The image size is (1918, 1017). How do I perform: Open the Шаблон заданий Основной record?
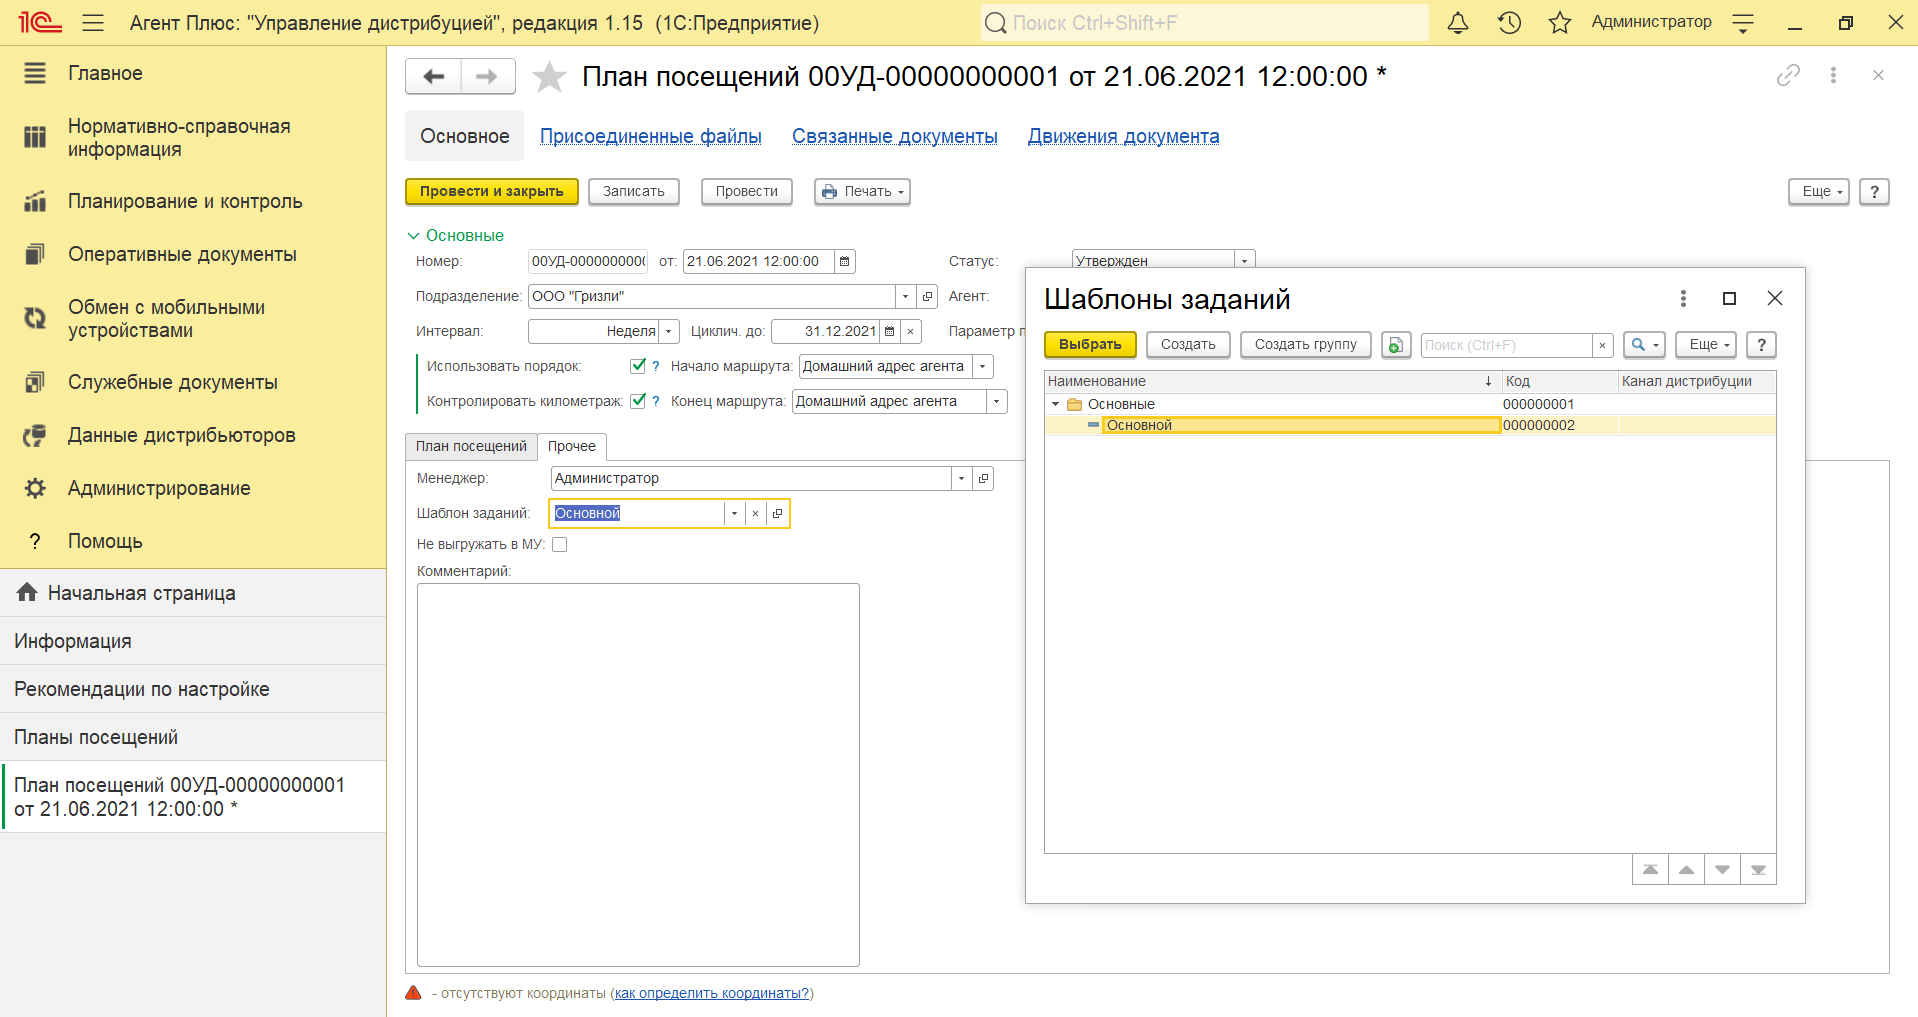(x=777, y=513)
